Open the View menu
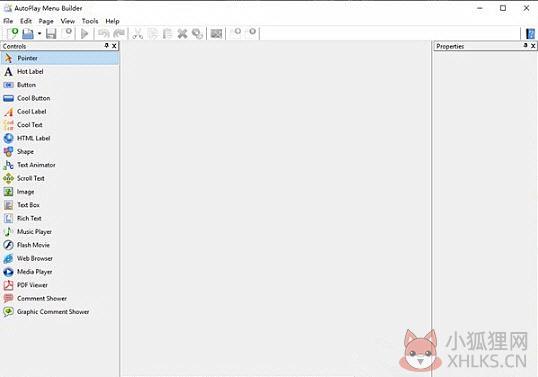Screen dimensions: 538x377 click(68, 21)
